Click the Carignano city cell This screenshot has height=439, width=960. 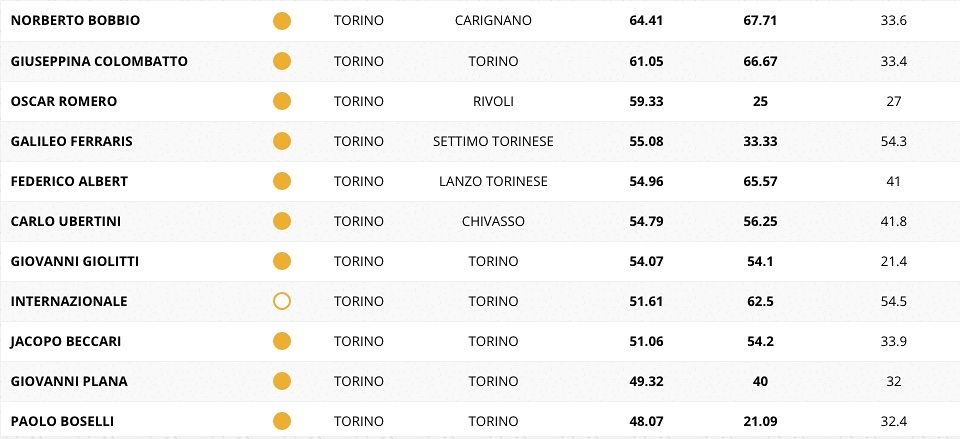point(493,21)
